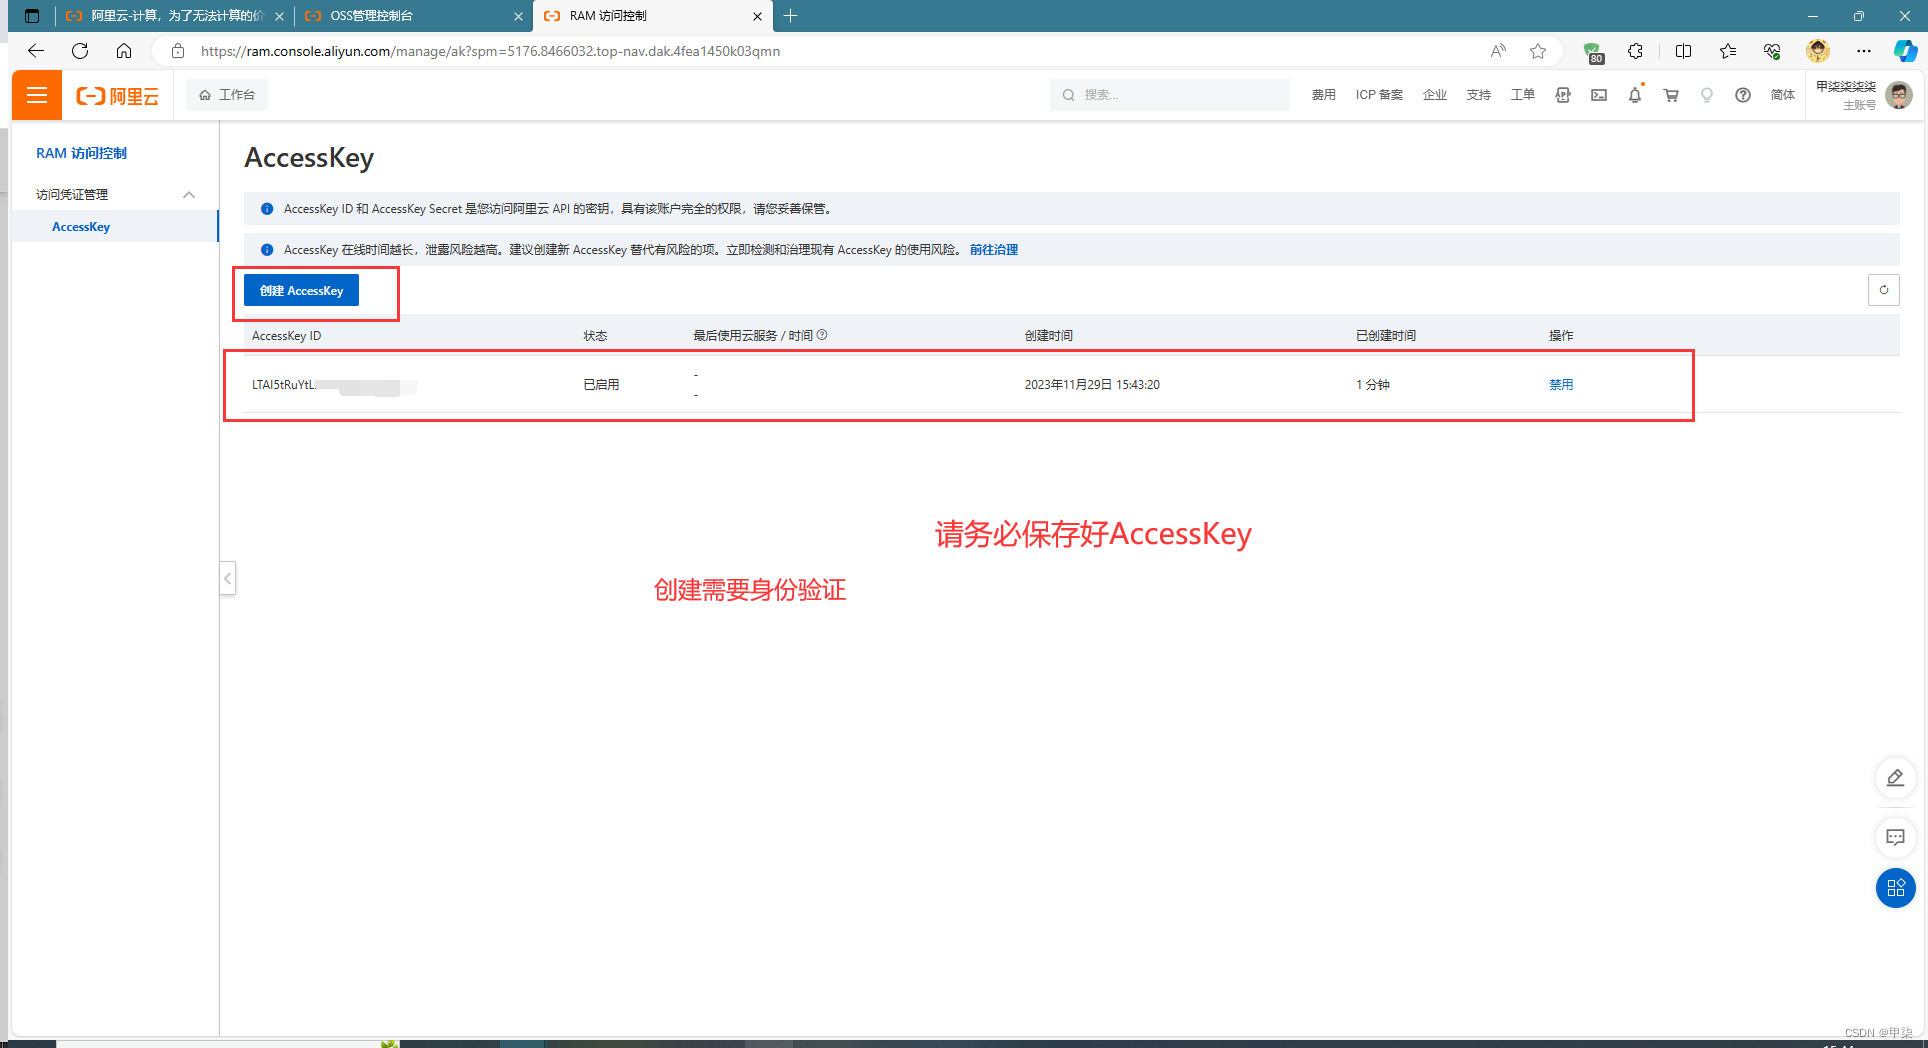Open a new browser tab
Image resolution: width=1928 pixels, height=1048 pixels.
[x=791, y=16]
